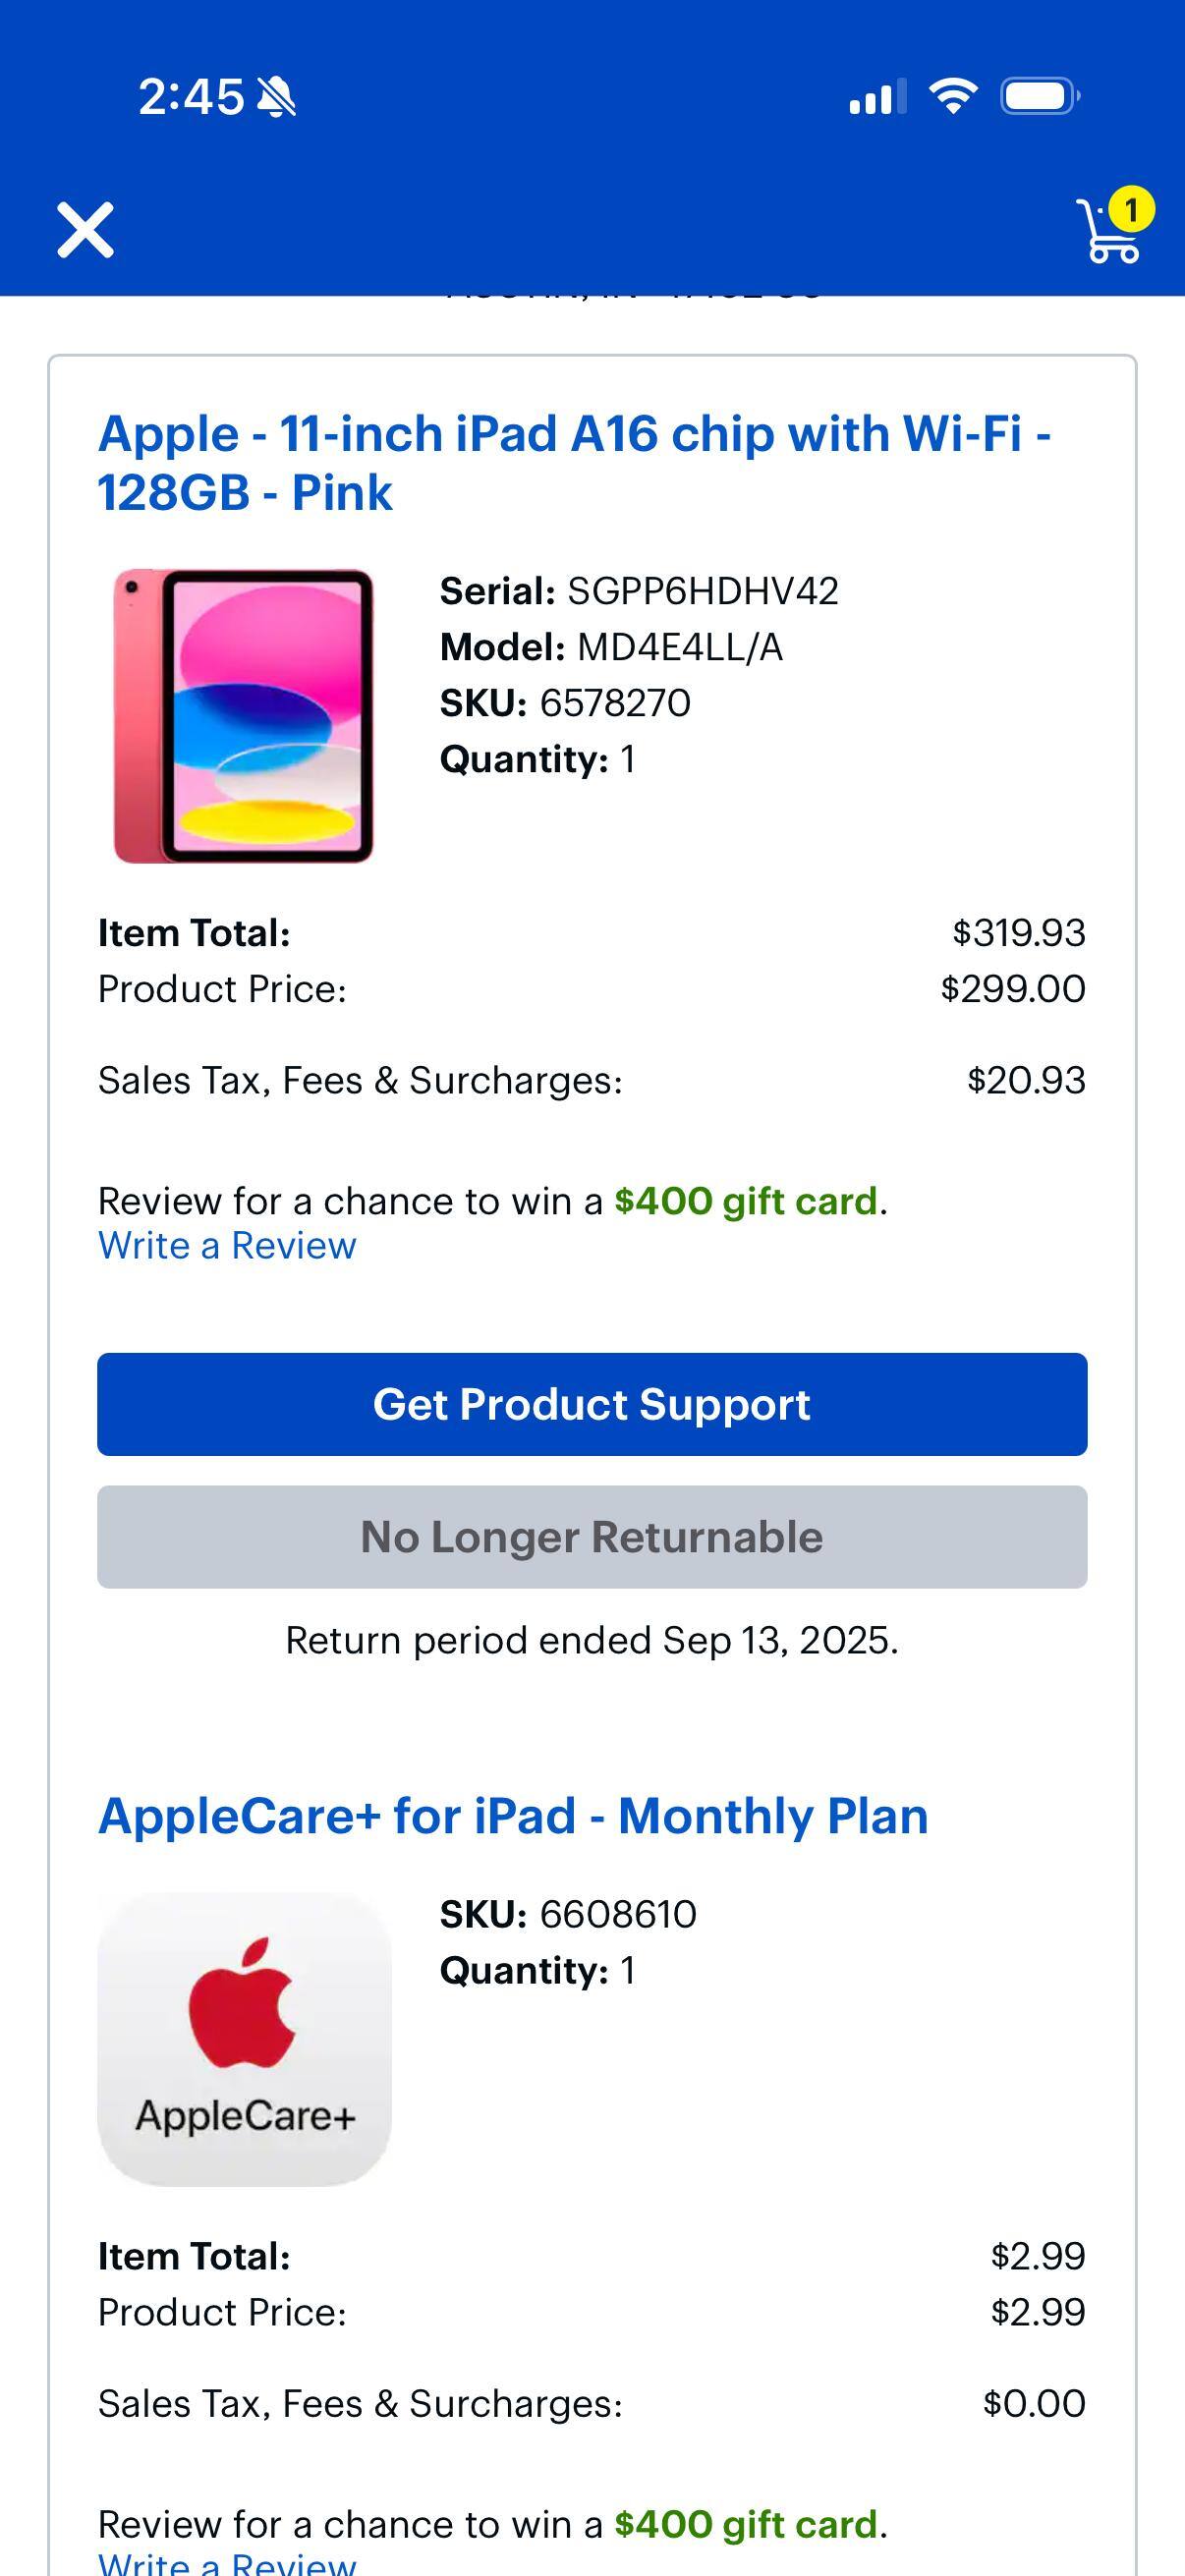Tap Write a Review under the iPad
The height and width of the screenshot is (2576, 1185).
pyautogui.click(x=225, y=1245)
